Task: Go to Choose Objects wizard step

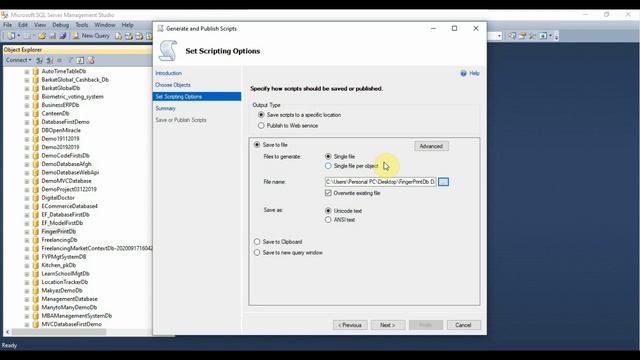Action: (x=173, y=85)
